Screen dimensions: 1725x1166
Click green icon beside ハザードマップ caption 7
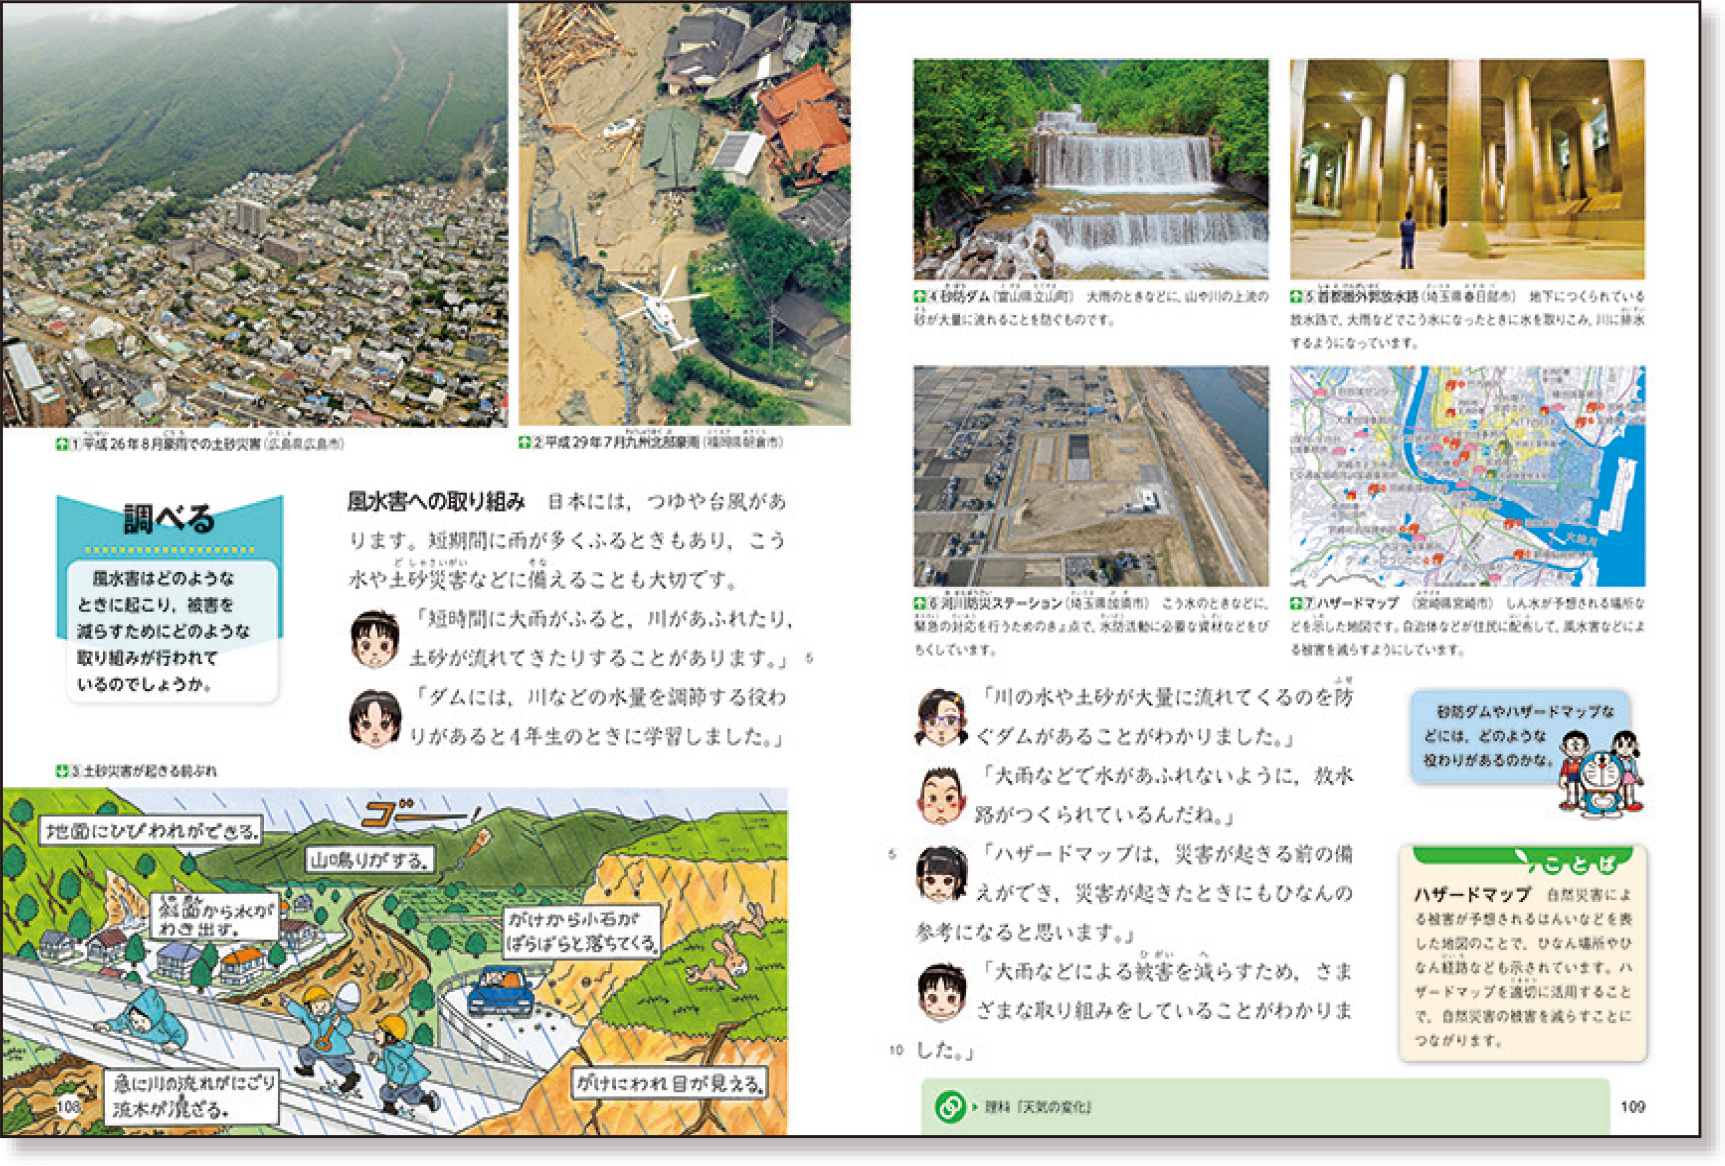coord(1296,603)
